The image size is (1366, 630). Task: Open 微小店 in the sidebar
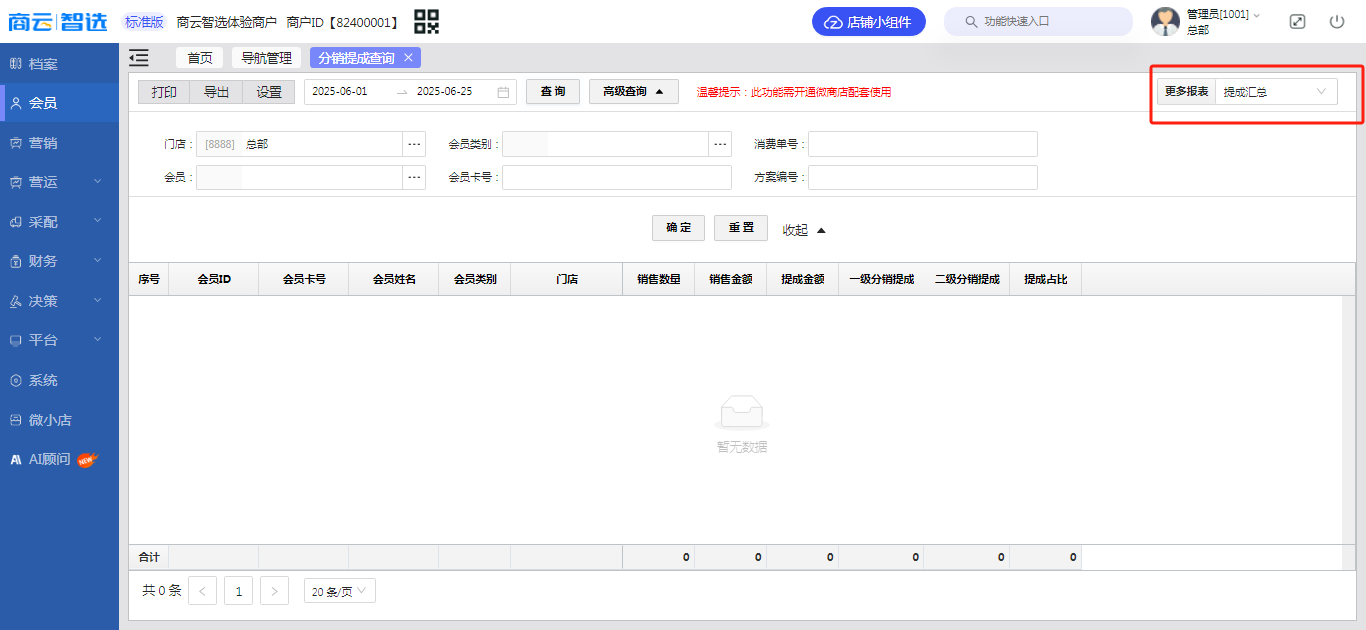click(x=59, y=420)
